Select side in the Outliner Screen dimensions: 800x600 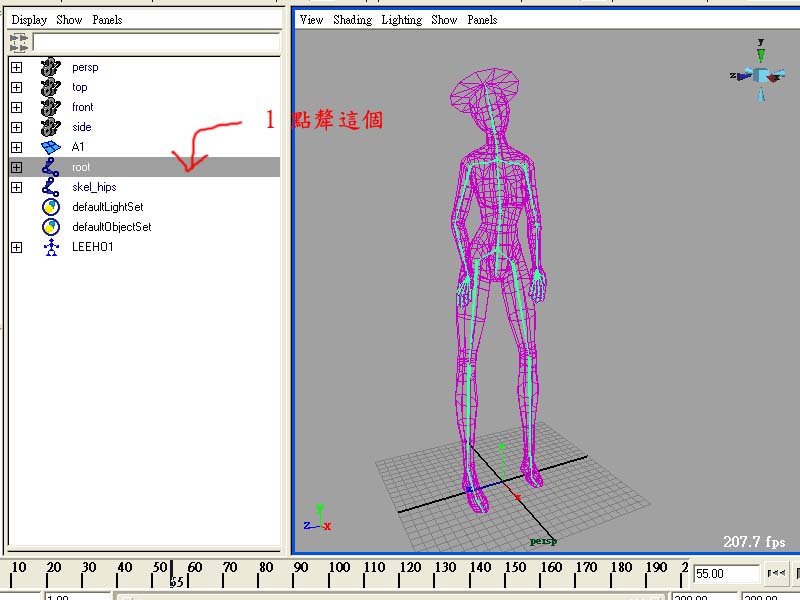82,127
